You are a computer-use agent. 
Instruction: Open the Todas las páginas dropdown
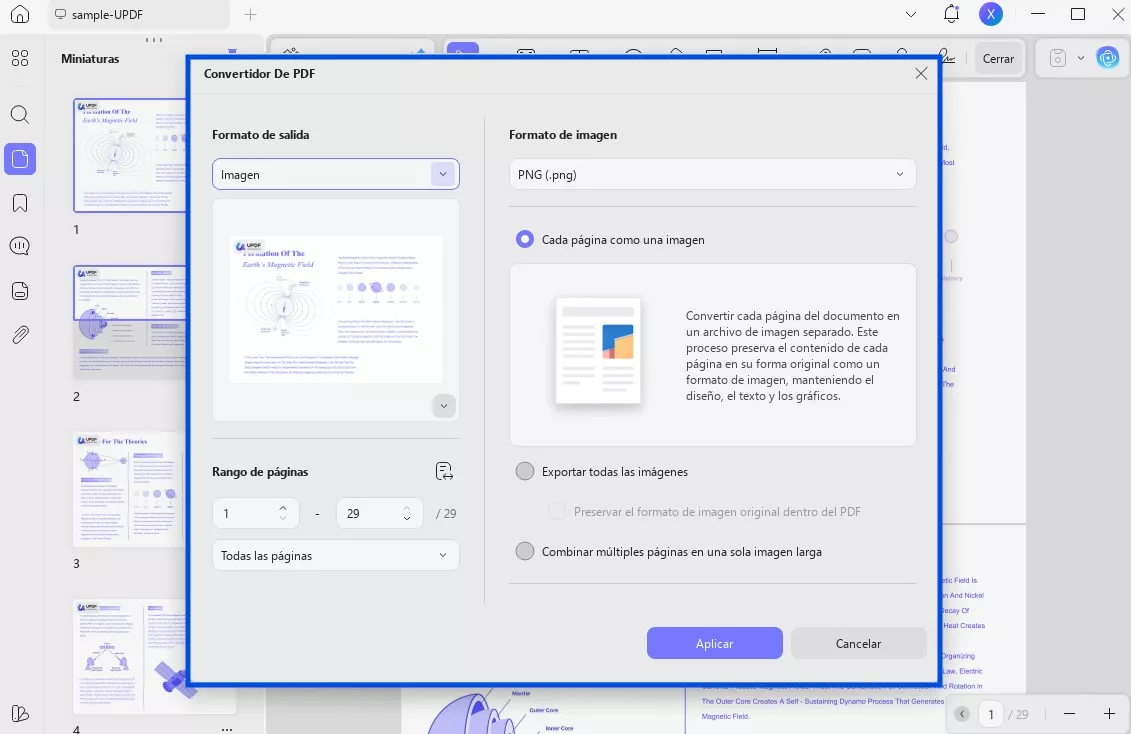(x=335, y=555)
